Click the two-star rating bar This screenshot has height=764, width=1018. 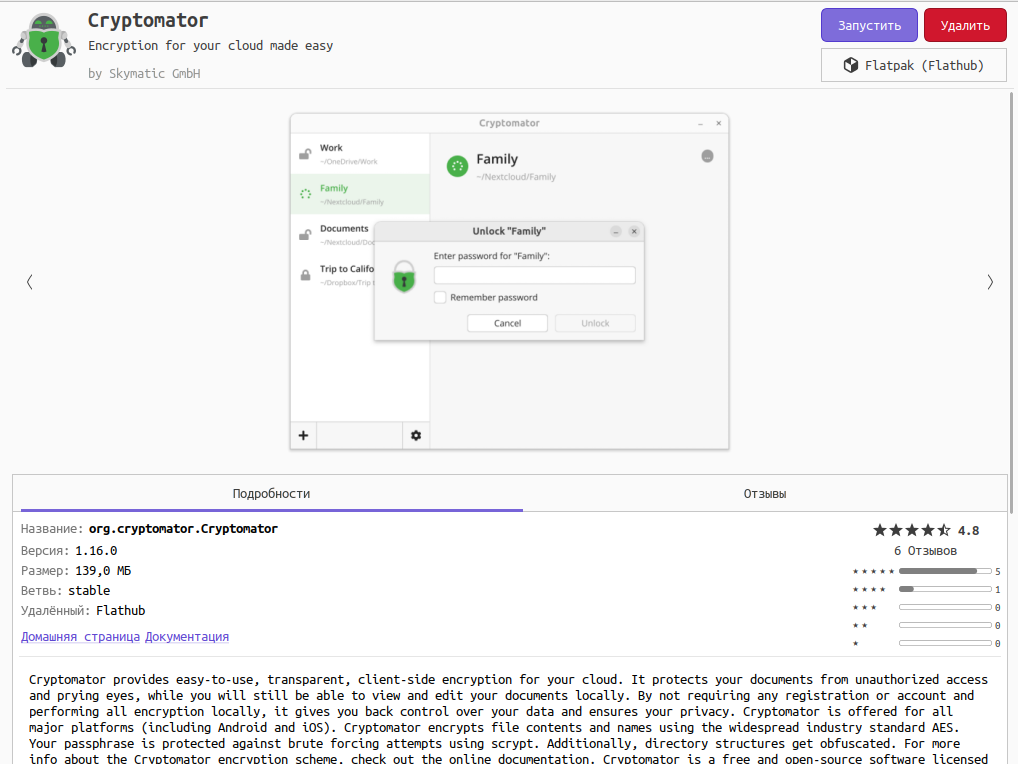point(945,625)
